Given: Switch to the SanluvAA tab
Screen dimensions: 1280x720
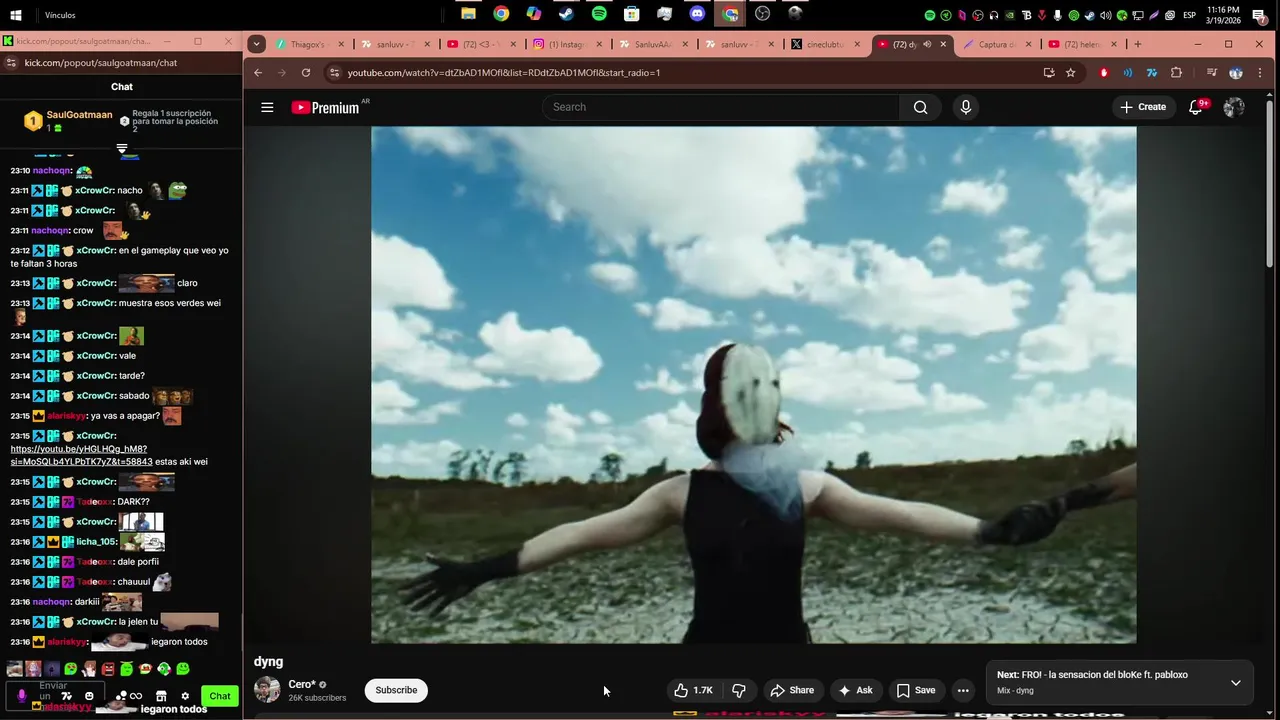Looking at the screenshot, I should 653,44.
